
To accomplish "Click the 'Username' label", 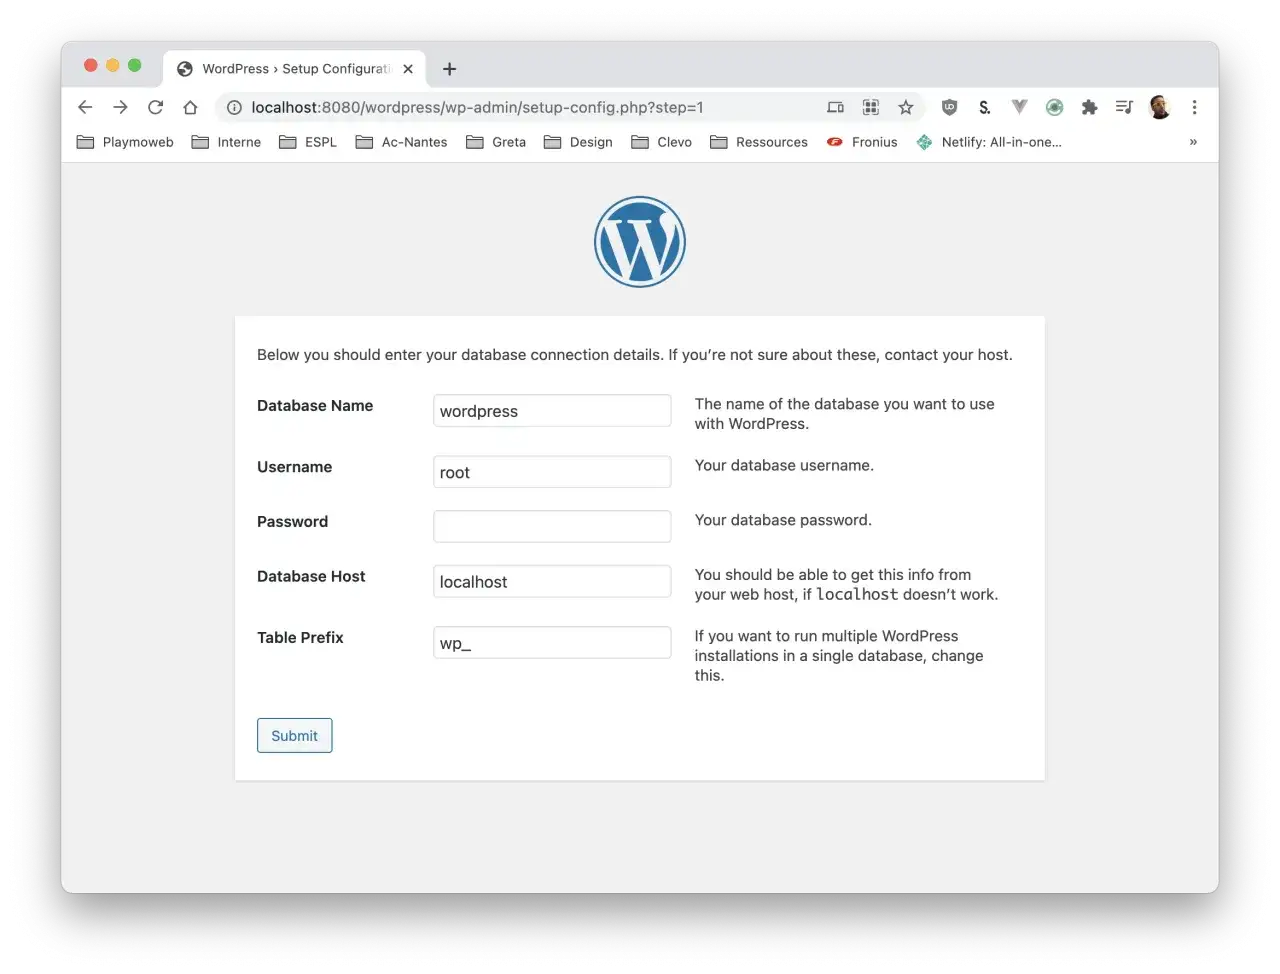I will coord(294,467).
